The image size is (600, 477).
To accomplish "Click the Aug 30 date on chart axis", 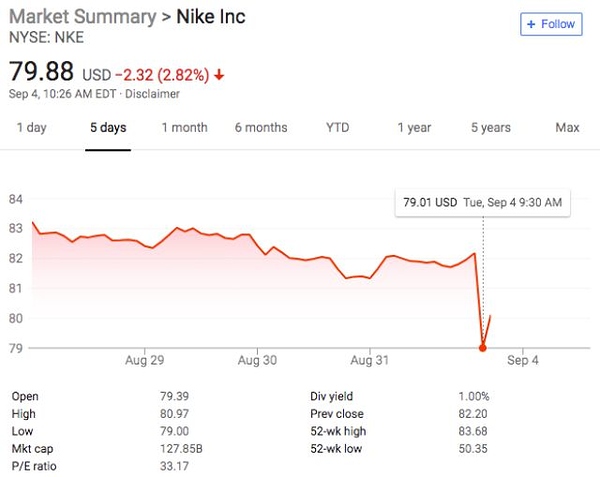I will pyautogui.click(x=257, y=359).
